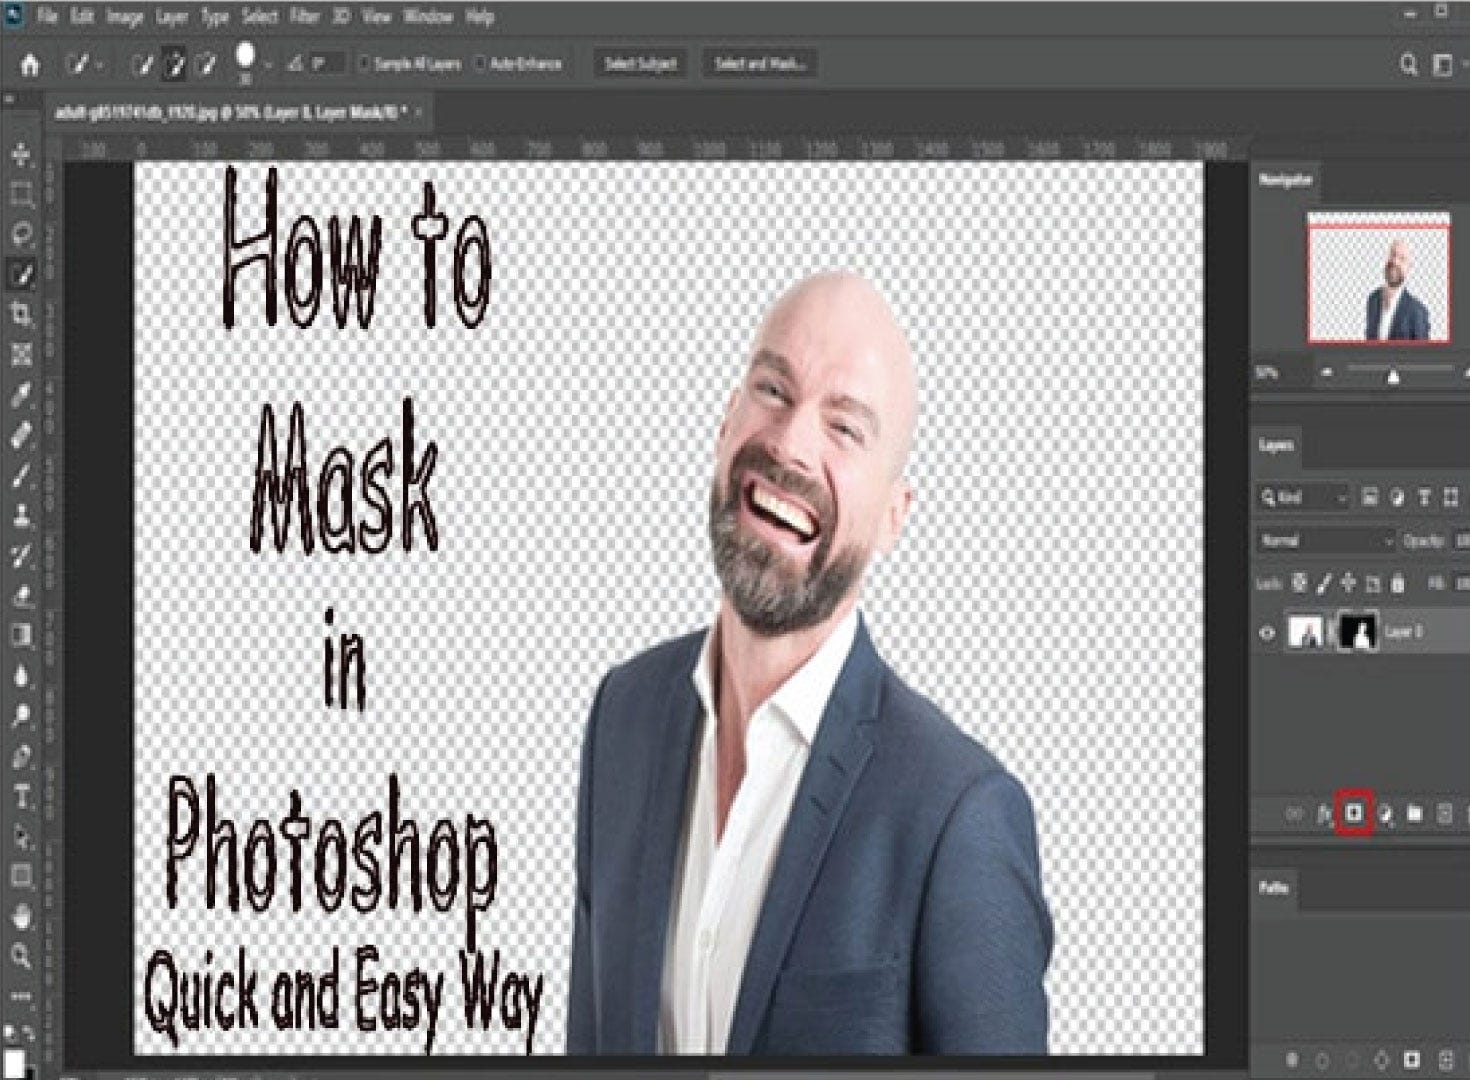Open the Normal blend mode dropdown

pyautogui.click(x=1326, y=541)
